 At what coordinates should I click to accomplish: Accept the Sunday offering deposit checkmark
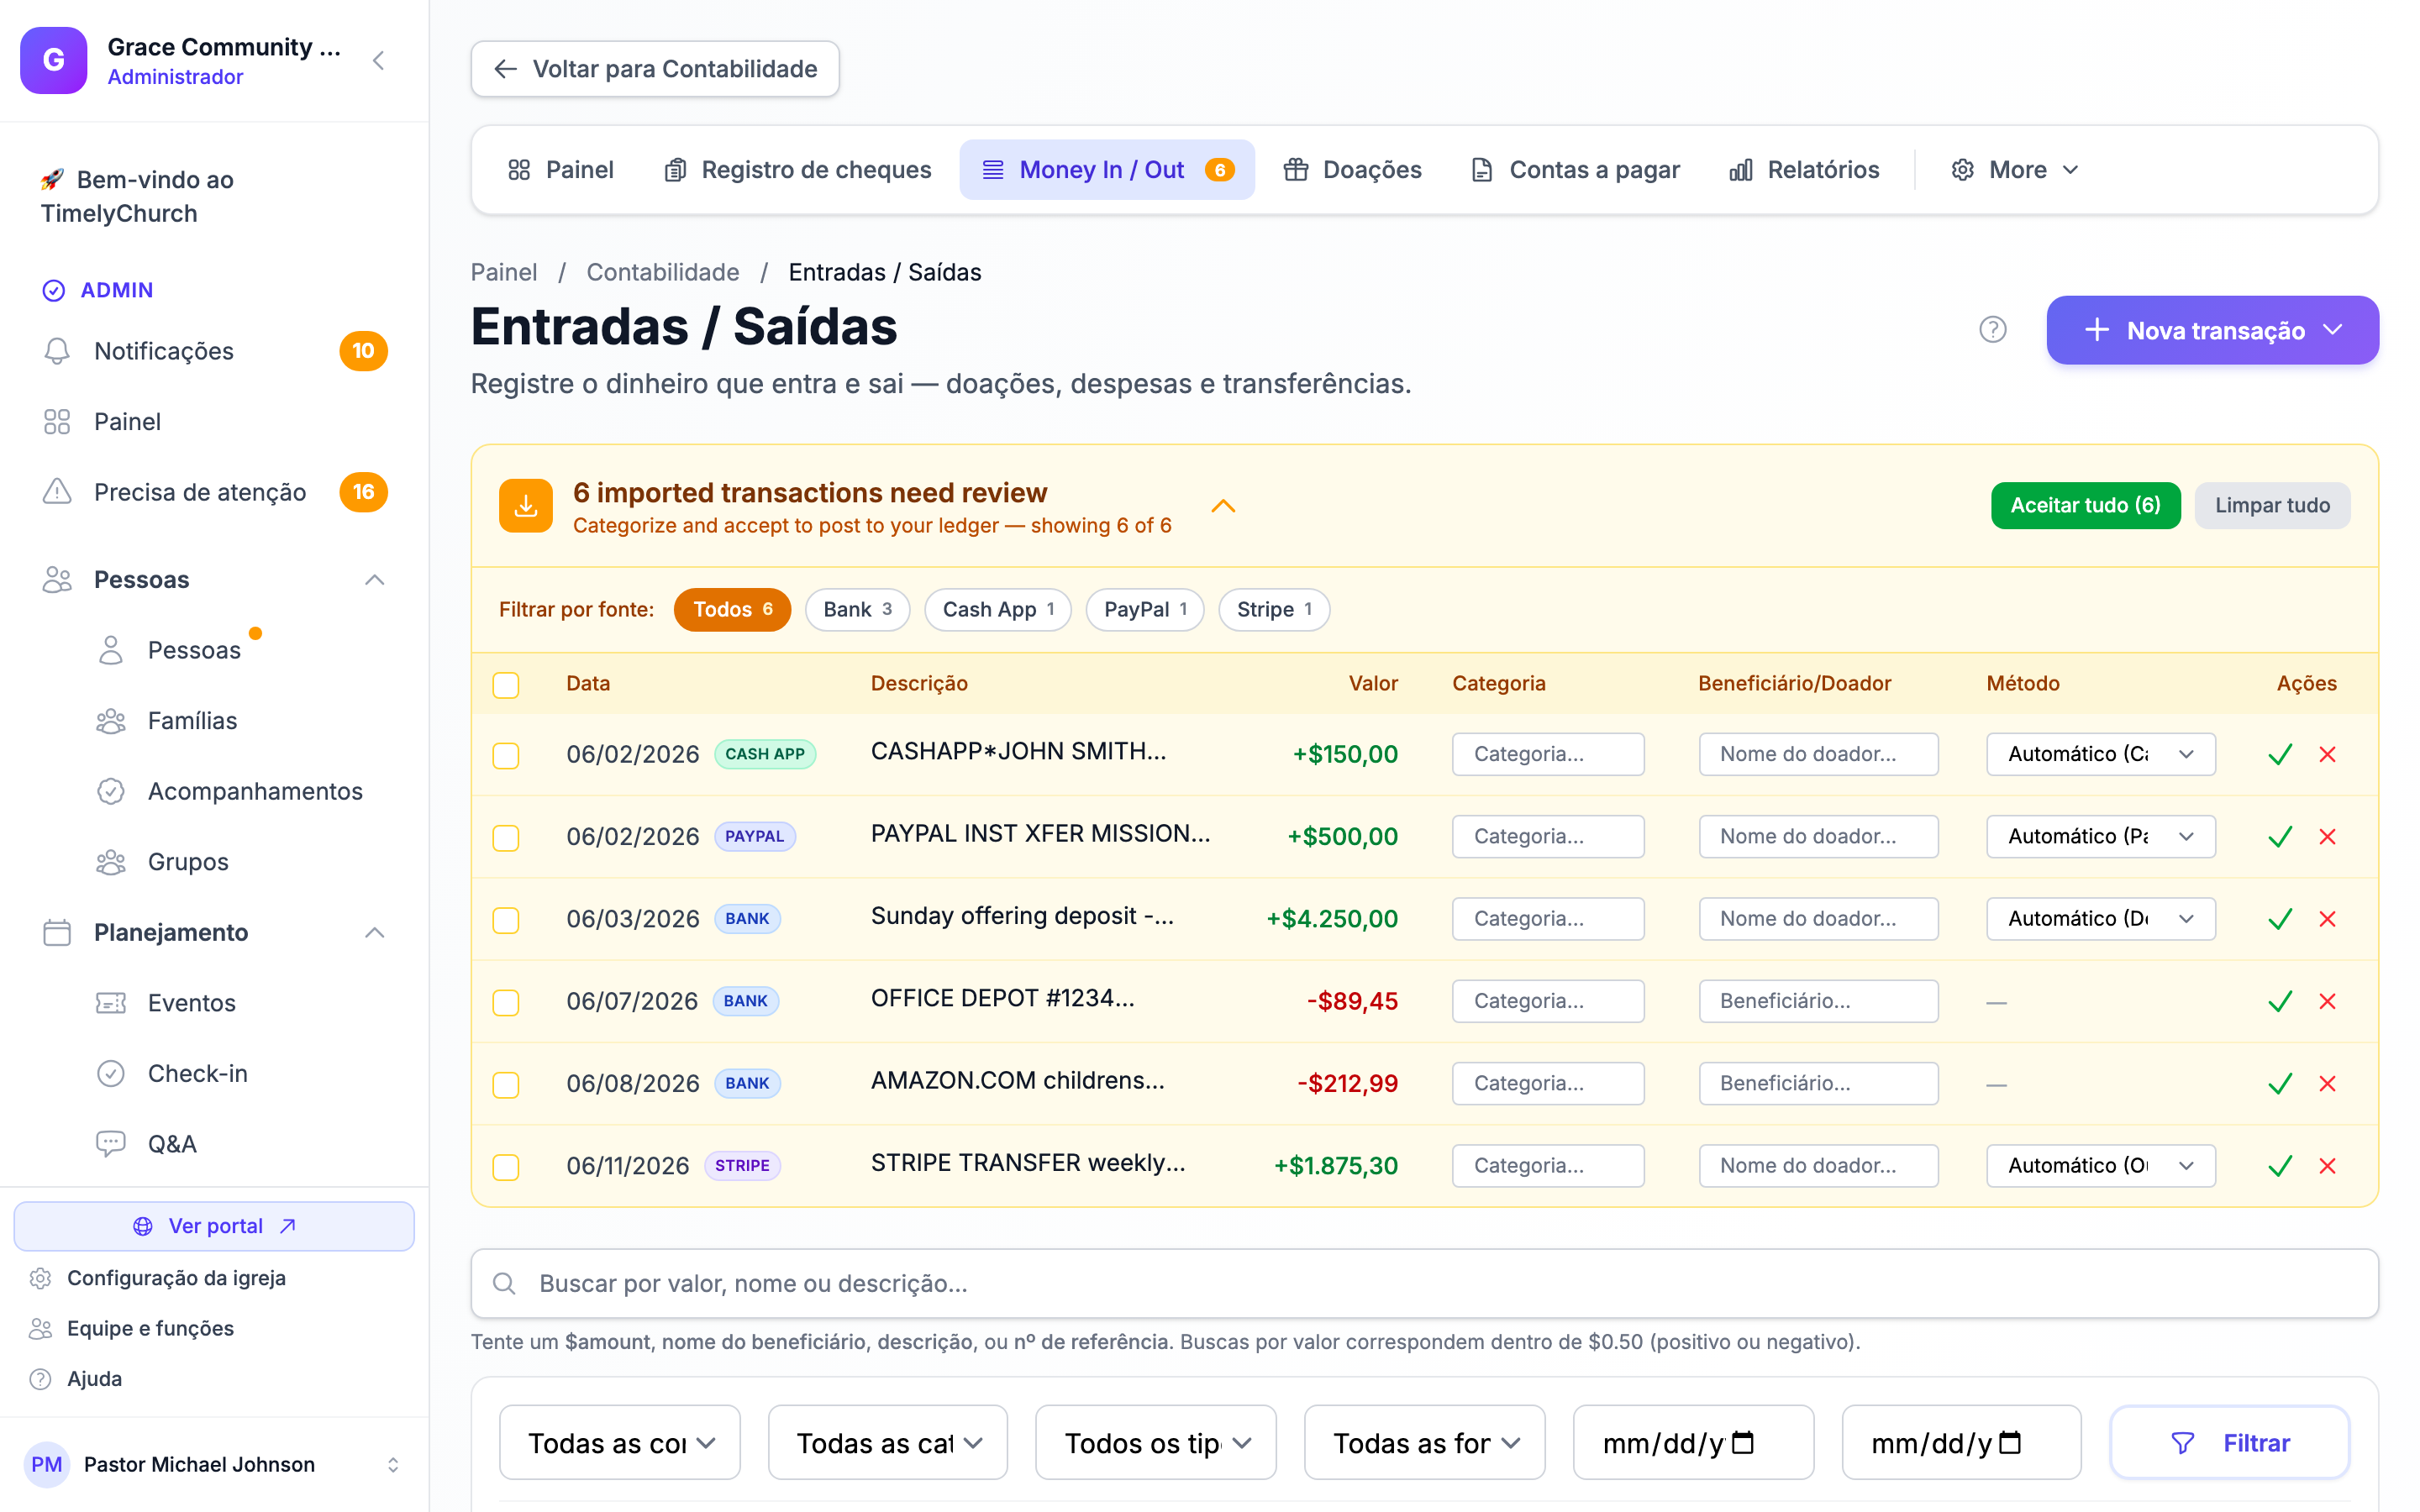pos(2279,918)
